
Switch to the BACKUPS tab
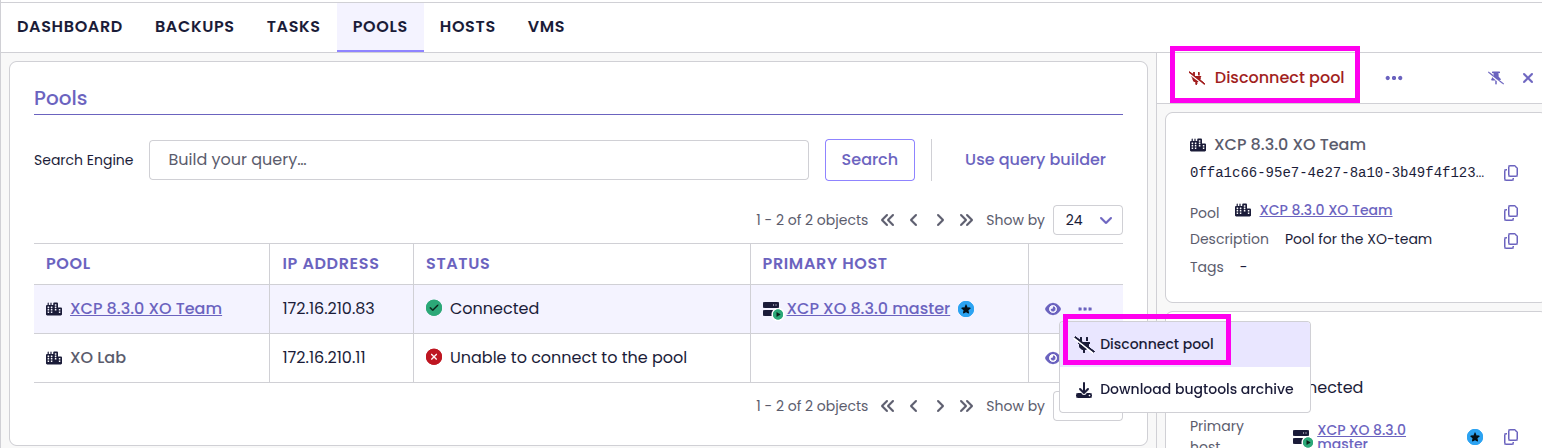coord(194,27)
